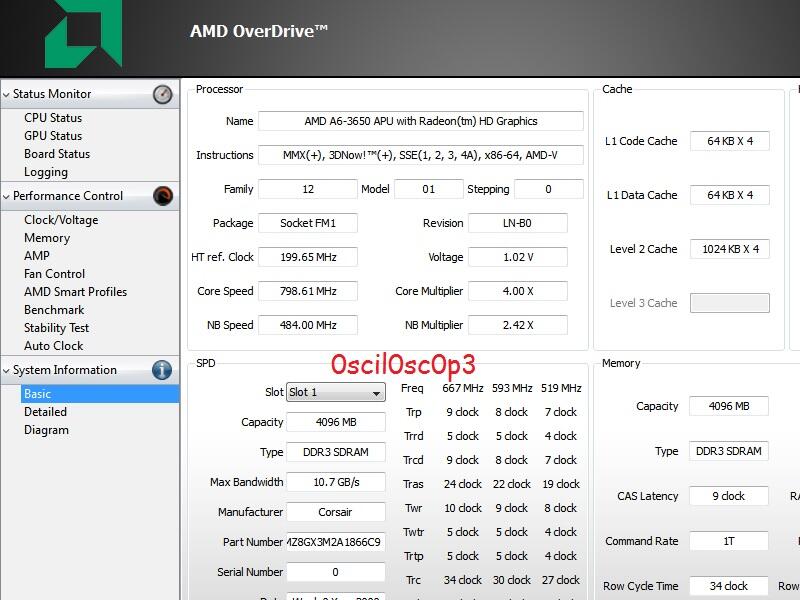Click the Voltage 1.02 V field
The image size is (800, 600).
tap(518, 257)
